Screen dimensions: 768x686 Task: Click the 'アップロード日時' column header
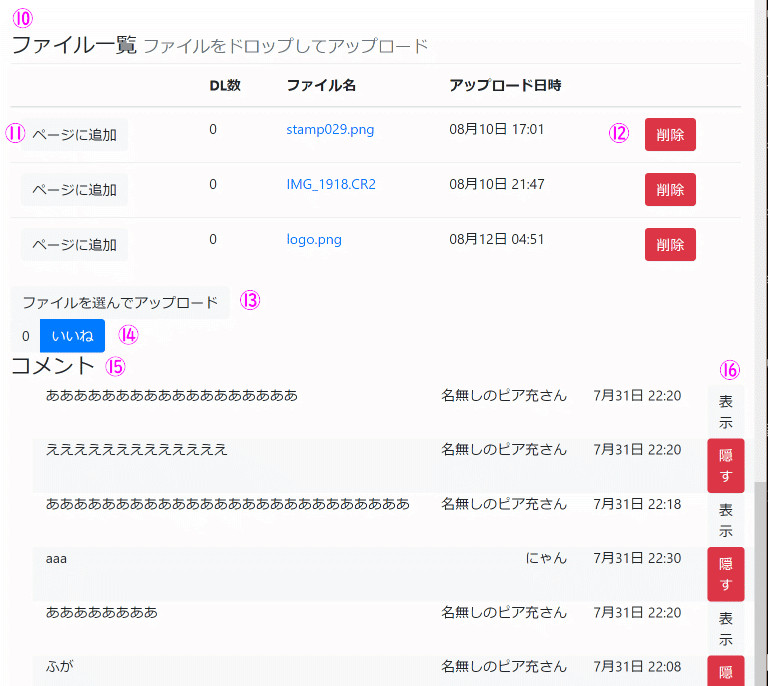(x=505, y=85)
